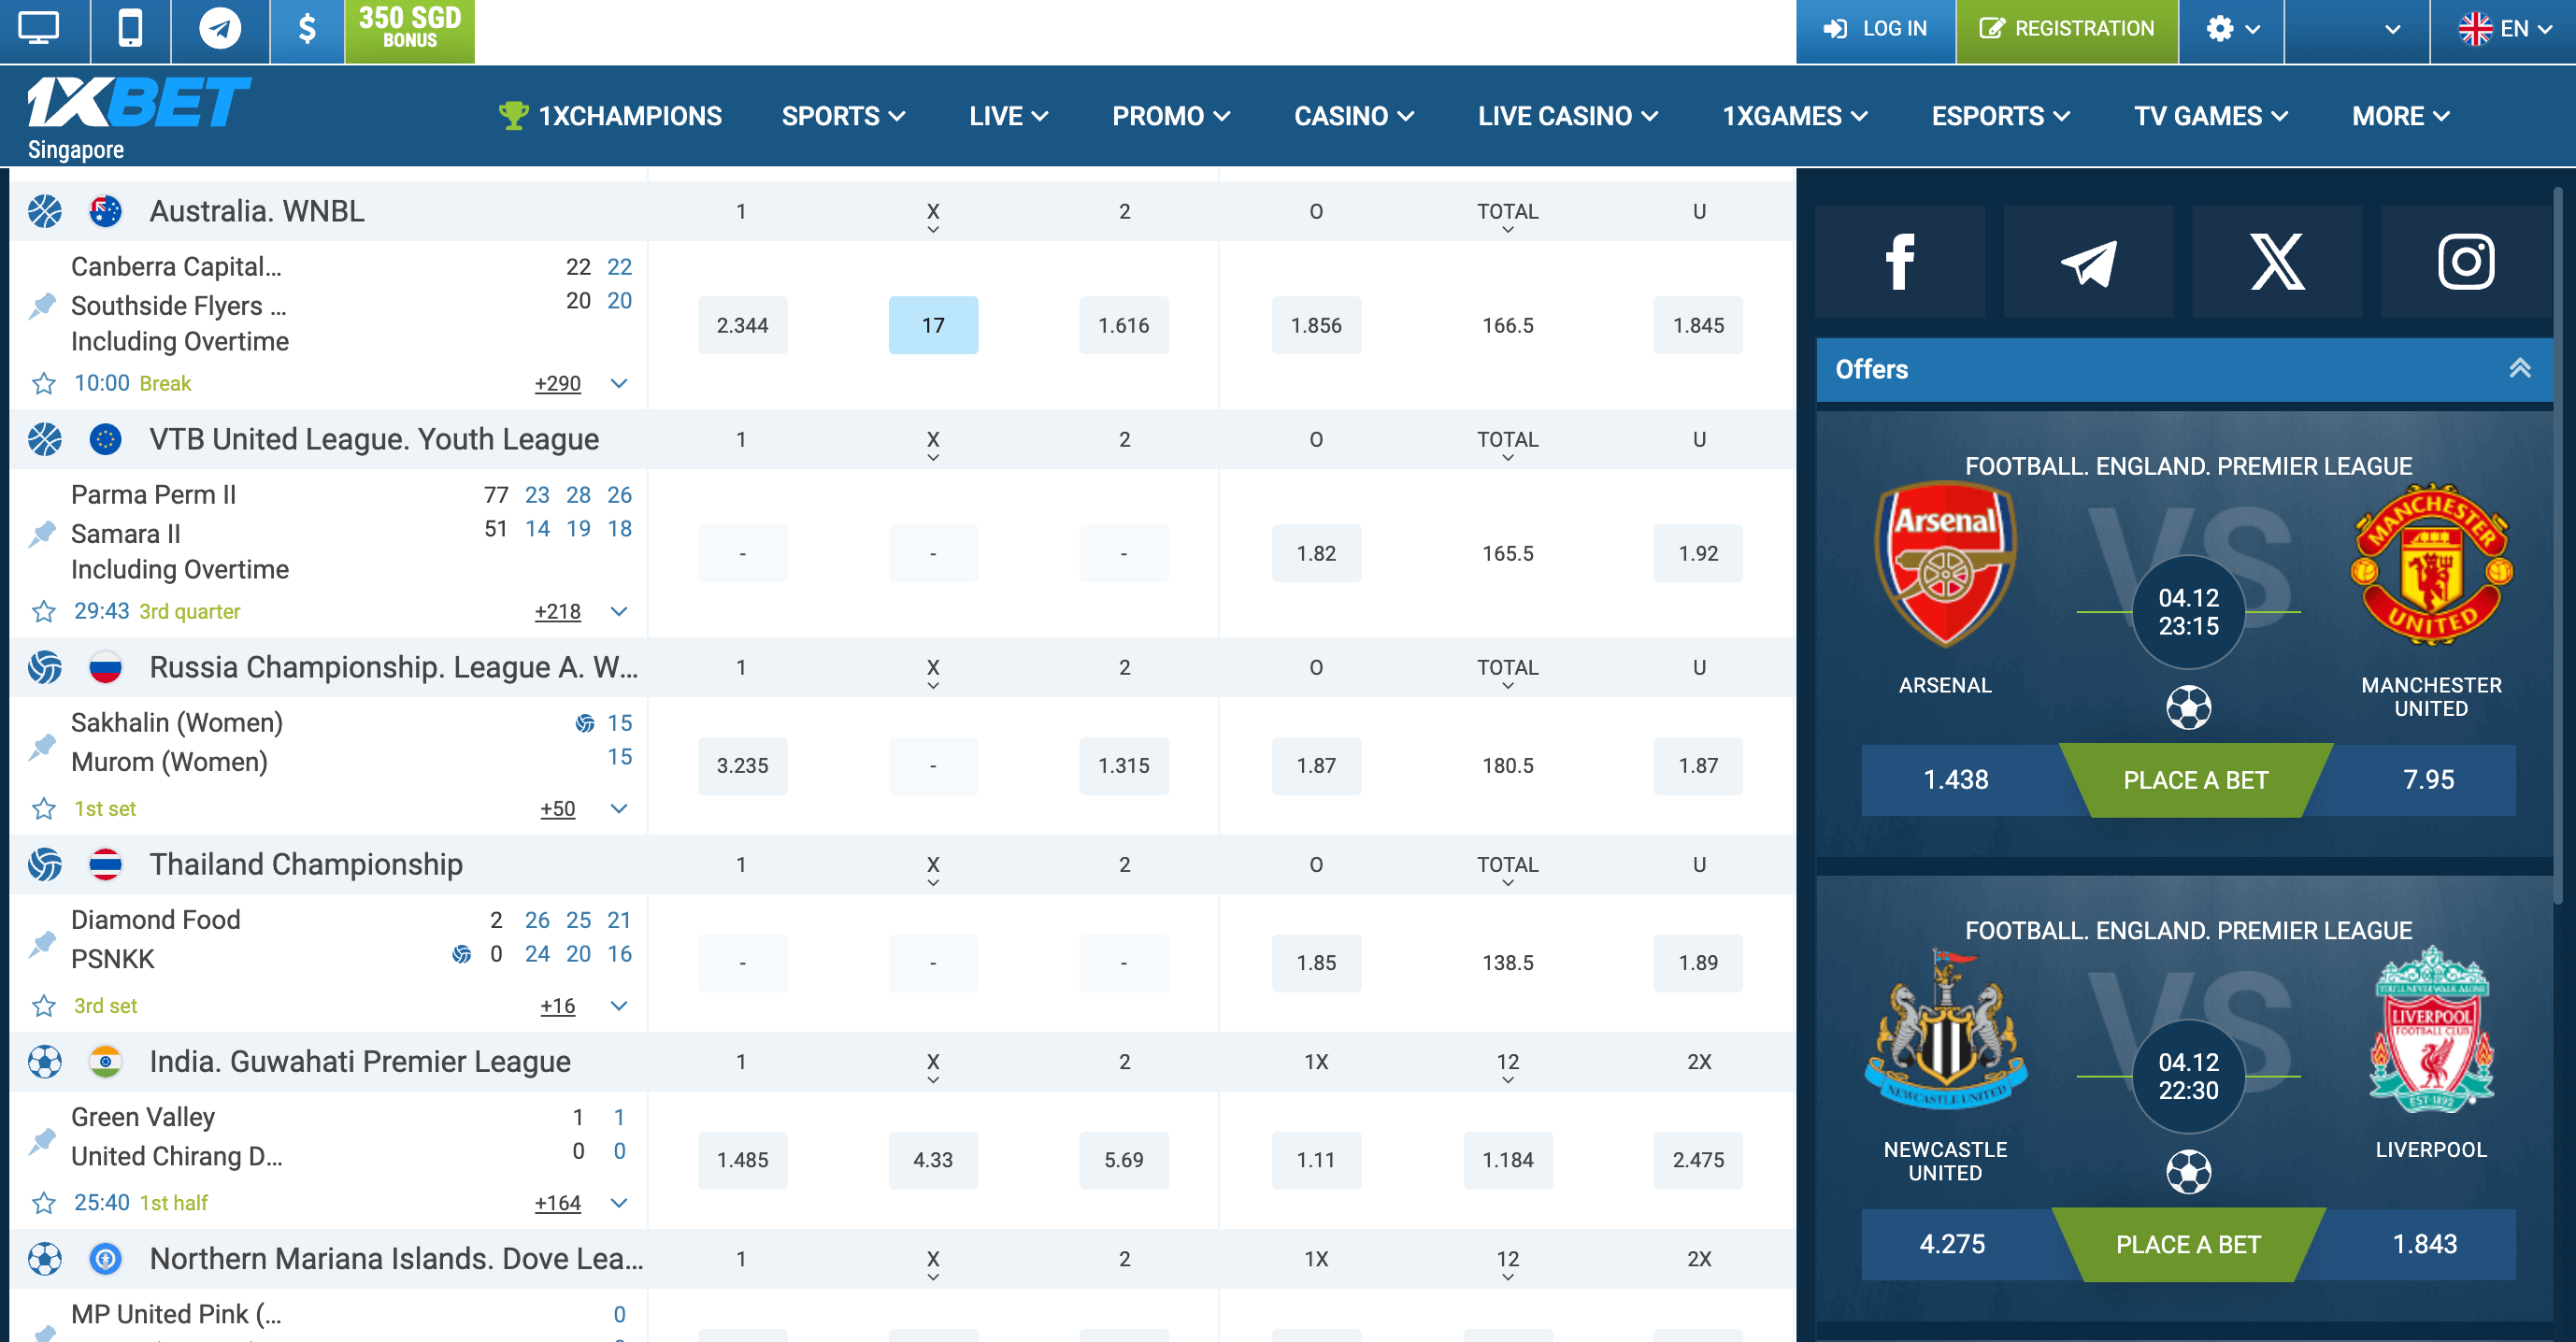The width and height of the screenshot is (2576, 1342).
Task: Select odds 2.344 for Canberra Capitals
Action: click(742, 325)
